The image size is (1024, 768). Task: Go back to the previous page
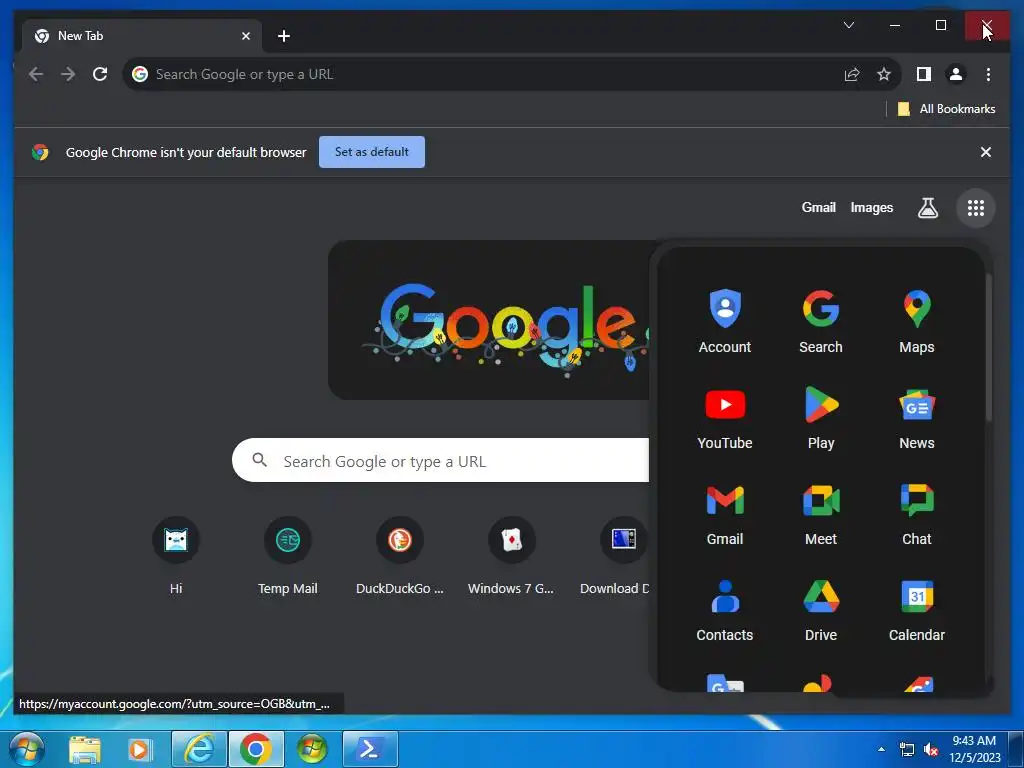click(36, 74)
